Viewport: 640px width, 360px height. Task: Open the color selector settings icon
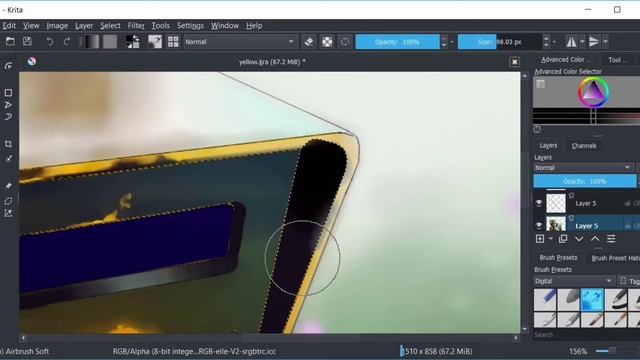(x=540, y=84)
